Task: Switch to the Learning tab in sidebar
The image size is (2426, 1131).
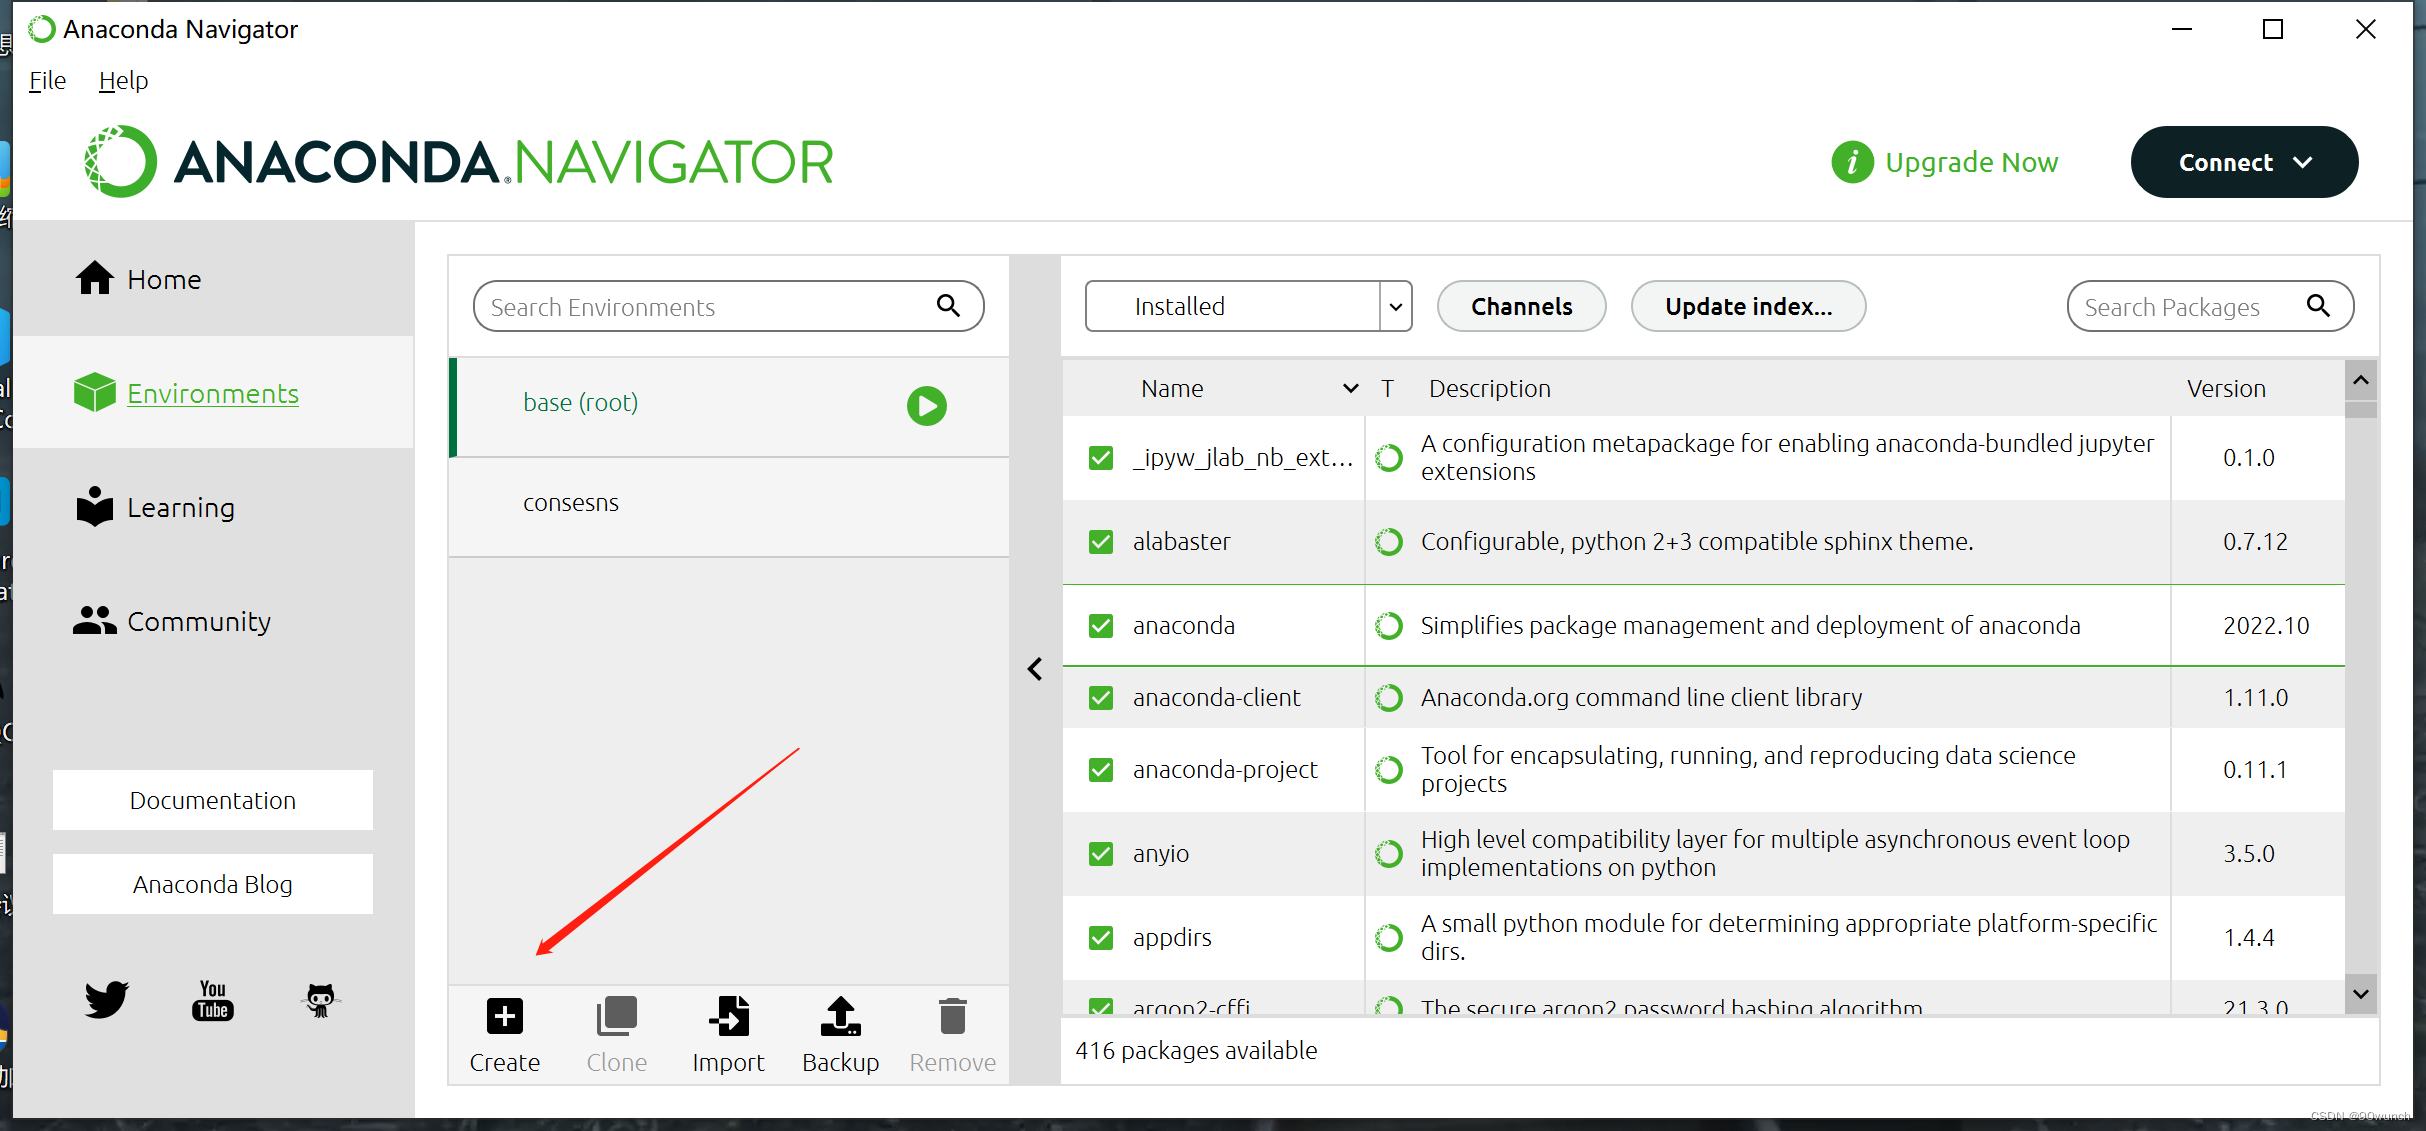Action: tap(180, 508)
